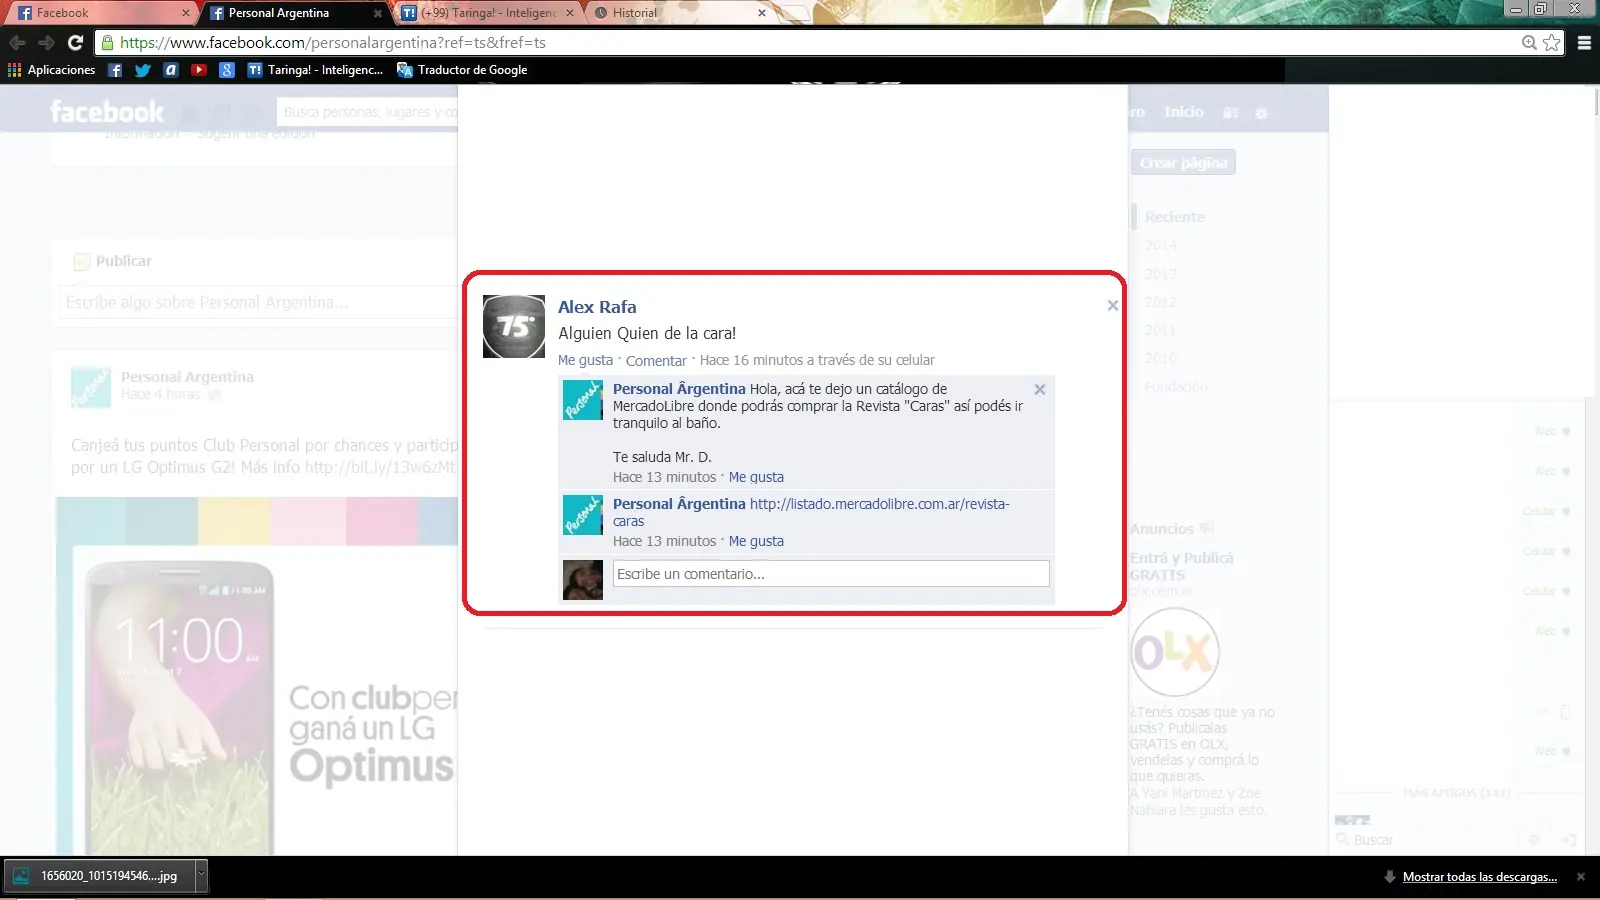Open the mercadolibre revista-caras link
Screen dimensions: 1600x900
coord(811,512)
